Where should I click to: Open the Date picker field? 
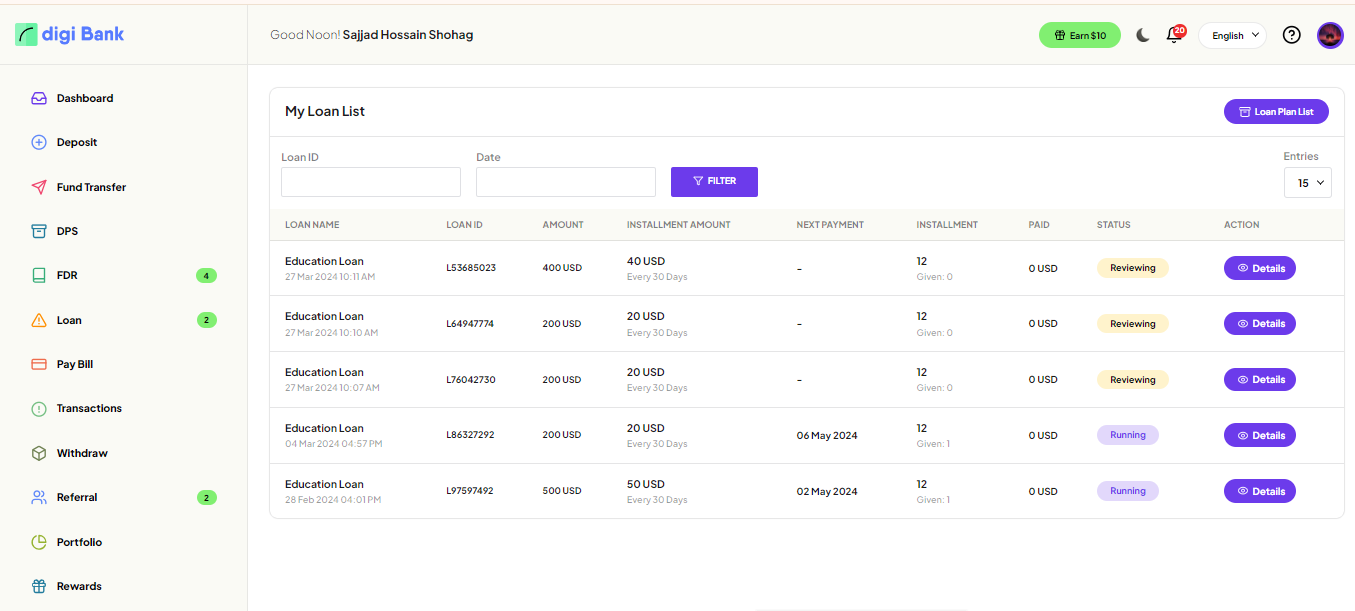pos(565,182)
